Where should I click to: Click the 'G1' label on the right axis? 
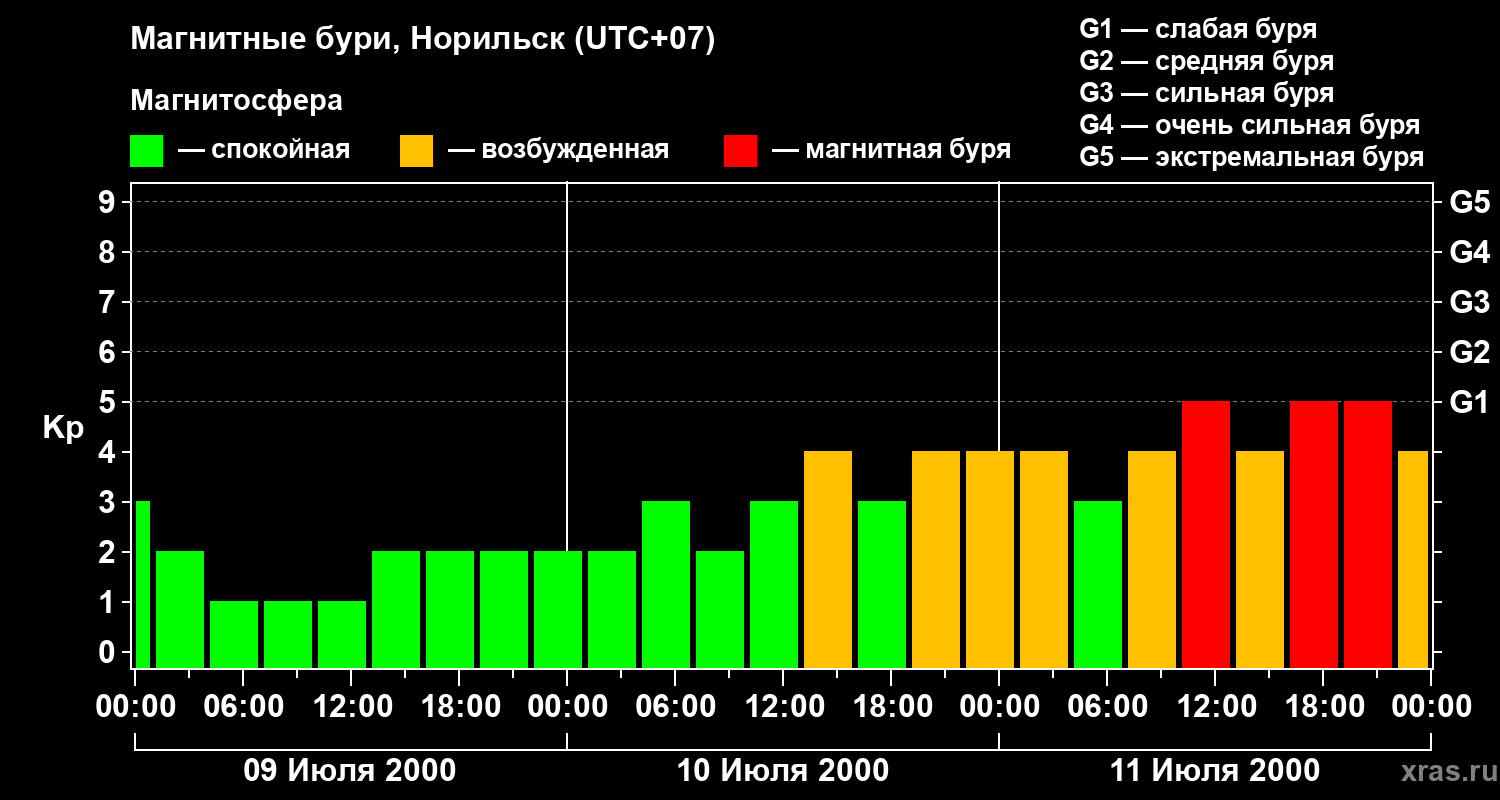point(1469,402)
